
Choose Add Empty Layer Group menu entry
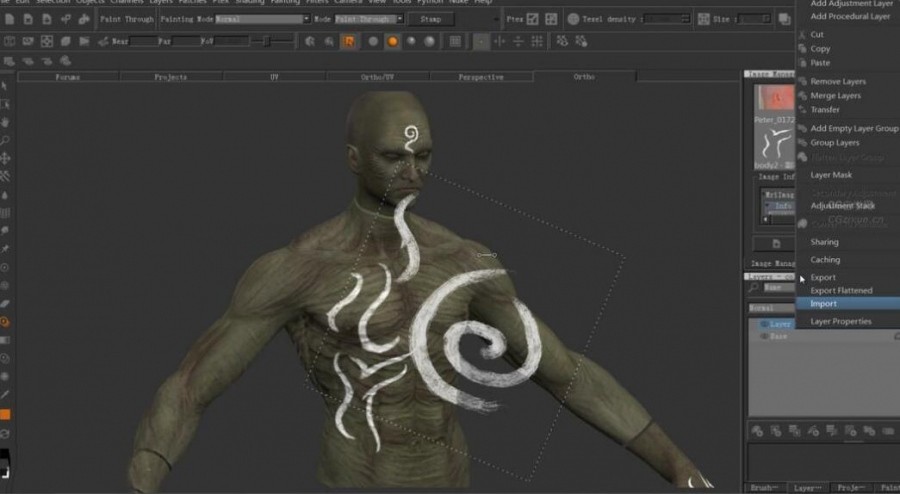[854, 129]
